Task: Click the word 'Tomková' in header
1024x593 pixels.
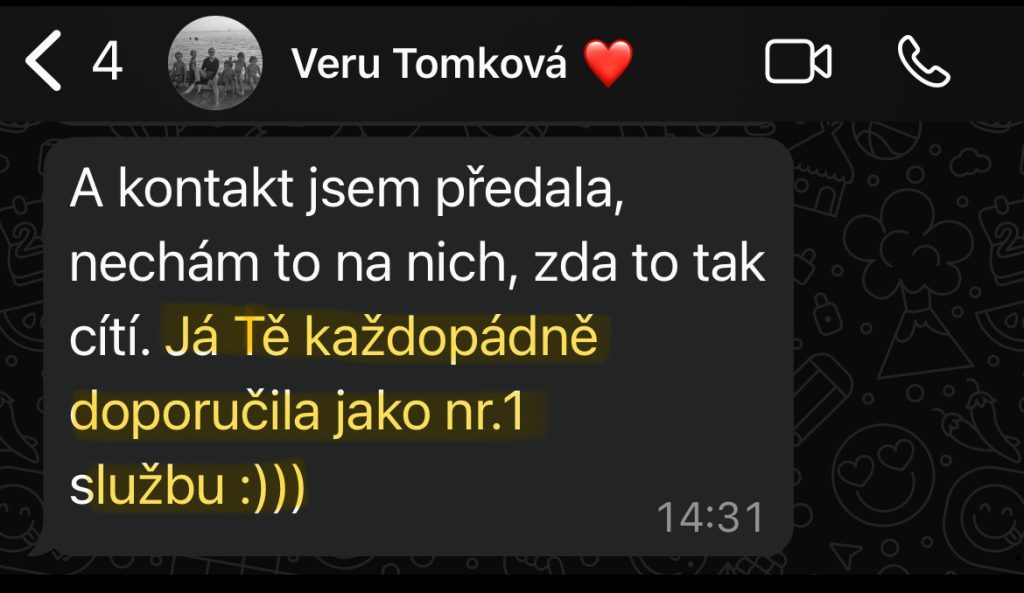Action: pos(481,63)
